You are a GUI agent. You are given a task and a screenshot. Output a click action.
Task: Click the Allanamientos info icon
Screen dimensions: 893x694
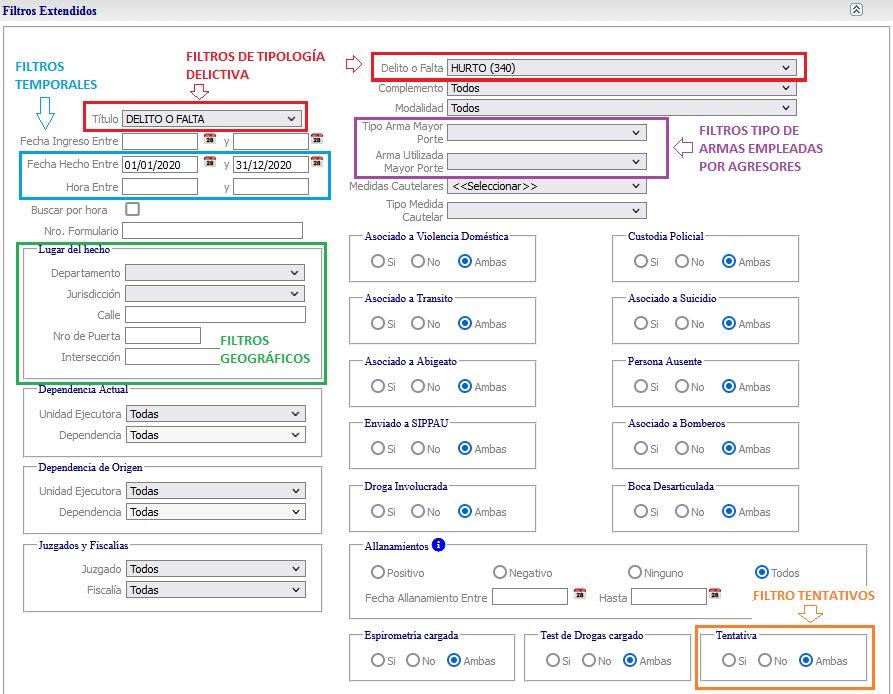tap(438, 546)
